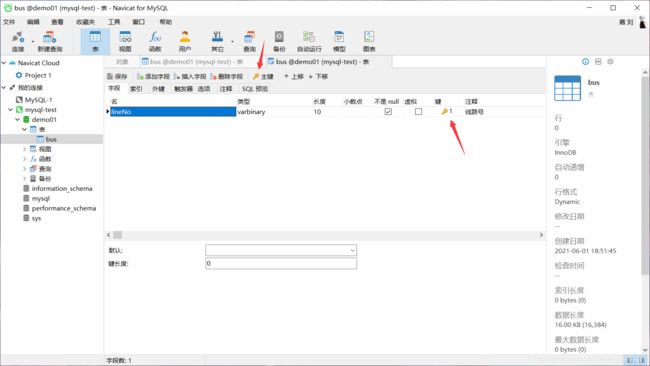Image resolution: width=650 pixels, height=366 pixels.
Task: Click 上移 move up button
Action: [x=293, y=76]
